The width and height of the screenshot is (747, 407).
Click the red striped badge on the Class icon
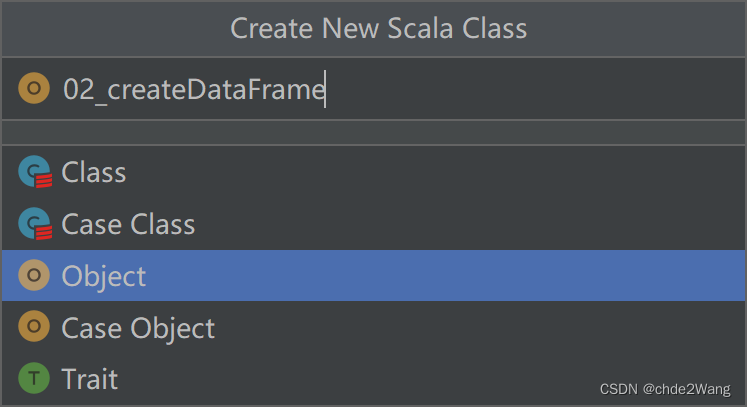point(44,181)
